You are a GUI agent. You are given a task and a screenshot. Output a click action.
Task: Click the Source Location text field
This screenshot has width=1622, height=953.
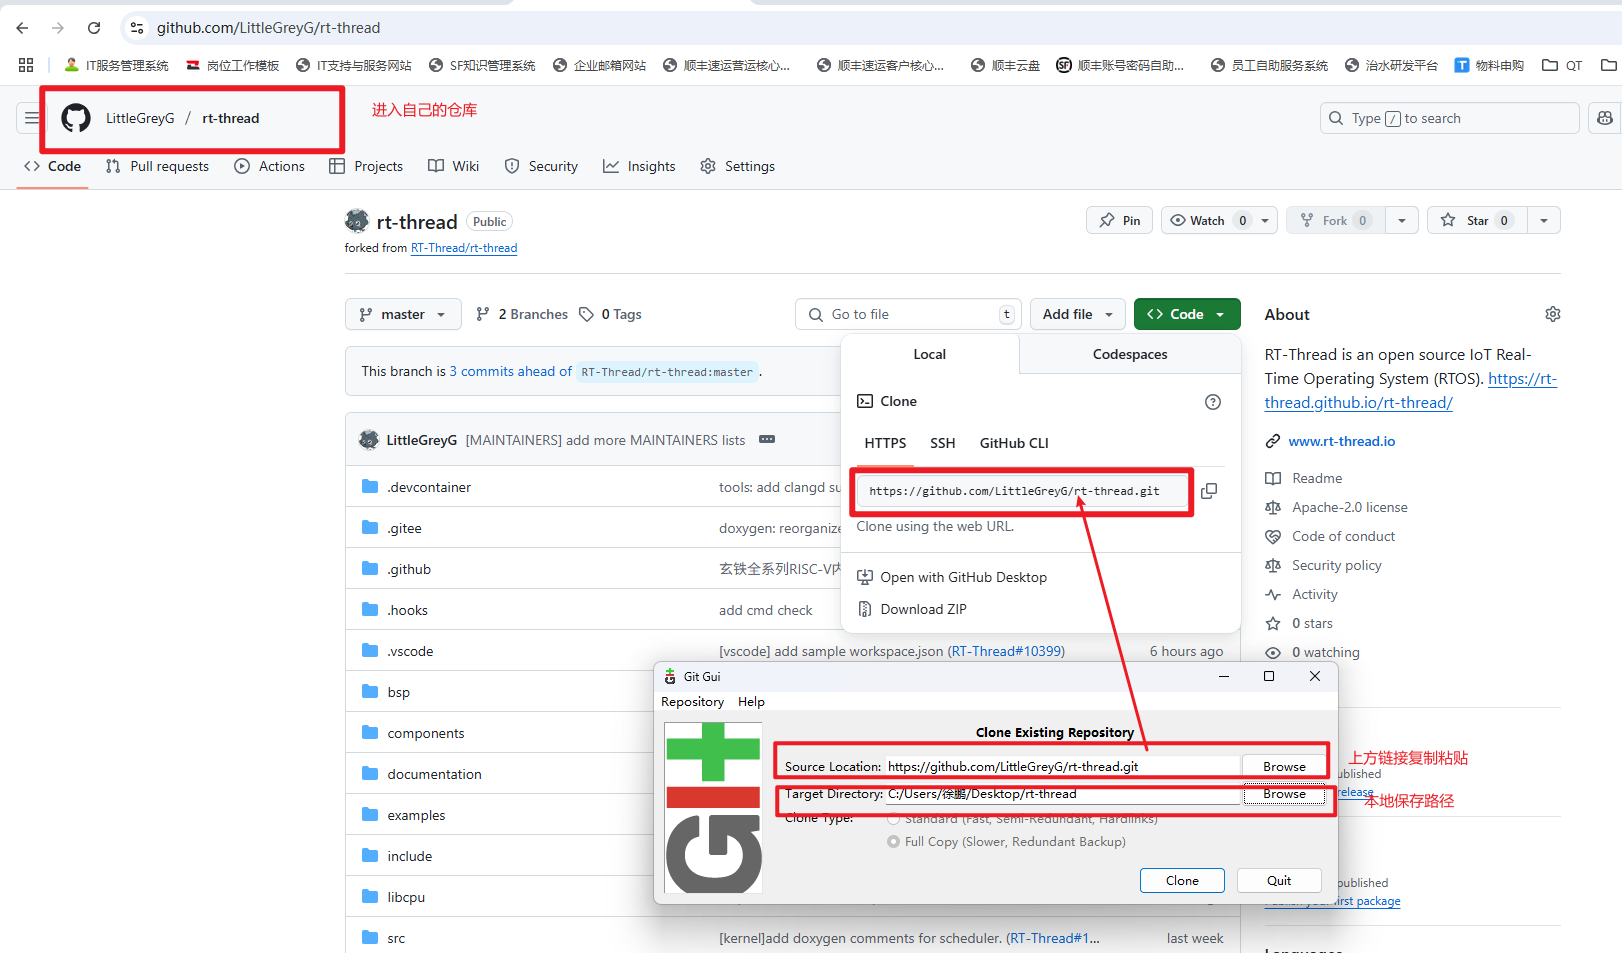[1063, 767]
